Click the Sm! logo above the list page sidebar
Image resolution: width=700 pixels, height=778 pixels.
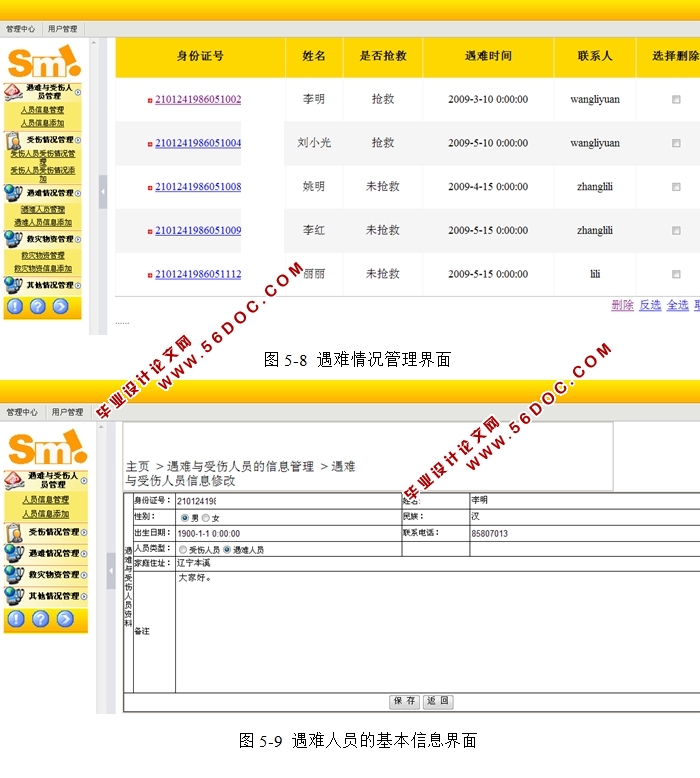coord(44,61)
